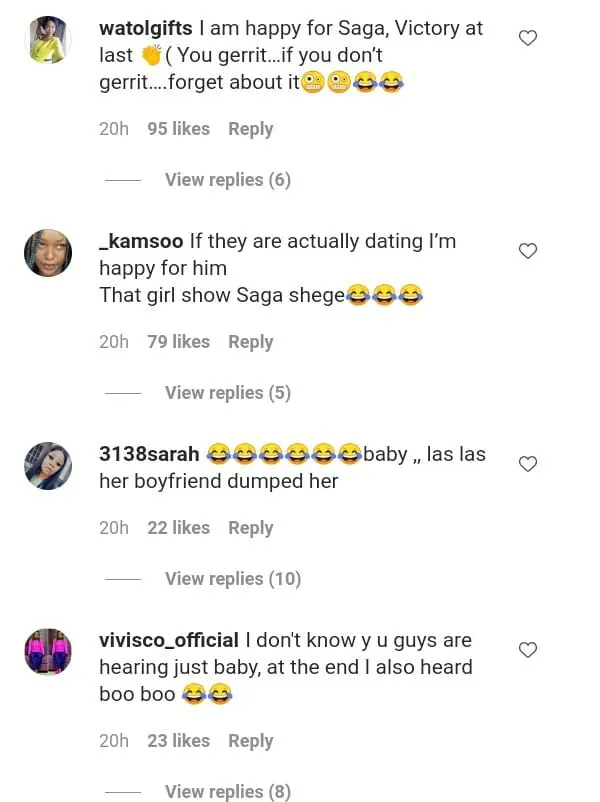The image size is (600, 802).
Task: Open vivisco_official's avatar image
Action: [48, 652]
